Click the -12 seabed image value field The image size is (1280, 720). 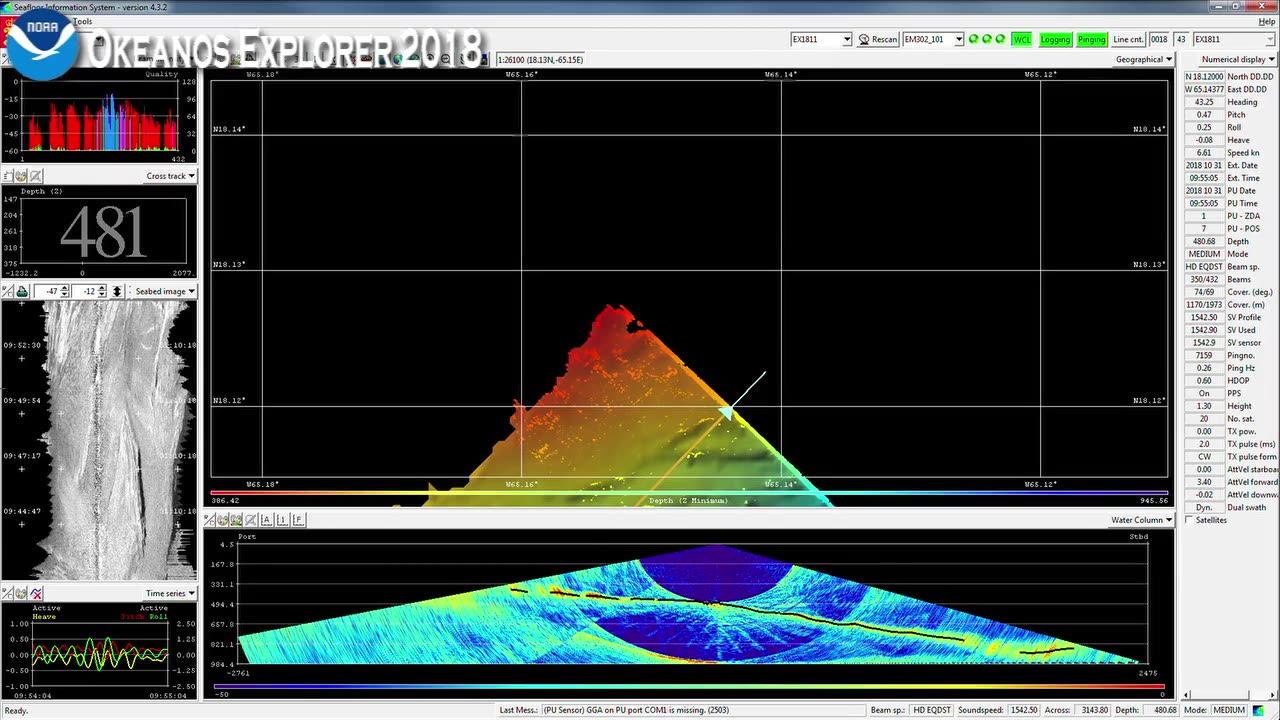click(x=86, y=291)
